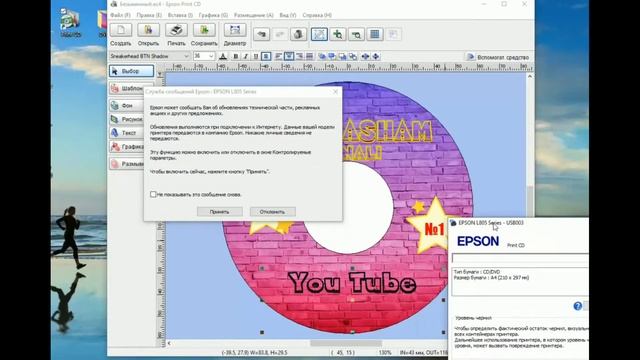Click the zoom in magnifier icon

tap(338, 34)
